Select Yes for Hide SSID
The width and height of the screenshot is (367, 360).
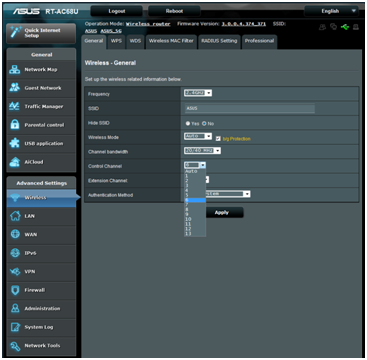pyautogui.click(x=188, y=124)
